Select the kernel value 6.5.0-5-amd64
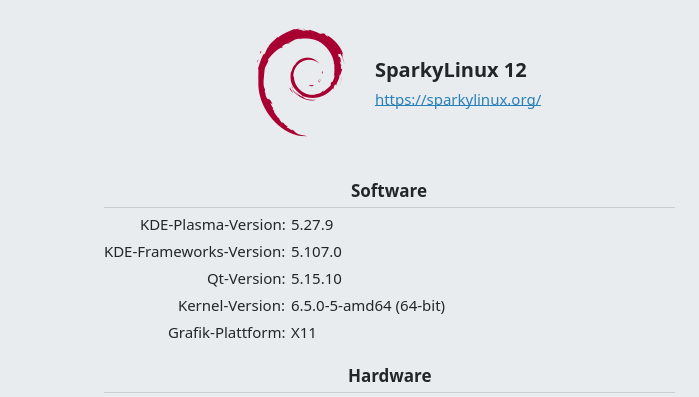The height and width of the screenshot is (397, 699). pos(341,306)
